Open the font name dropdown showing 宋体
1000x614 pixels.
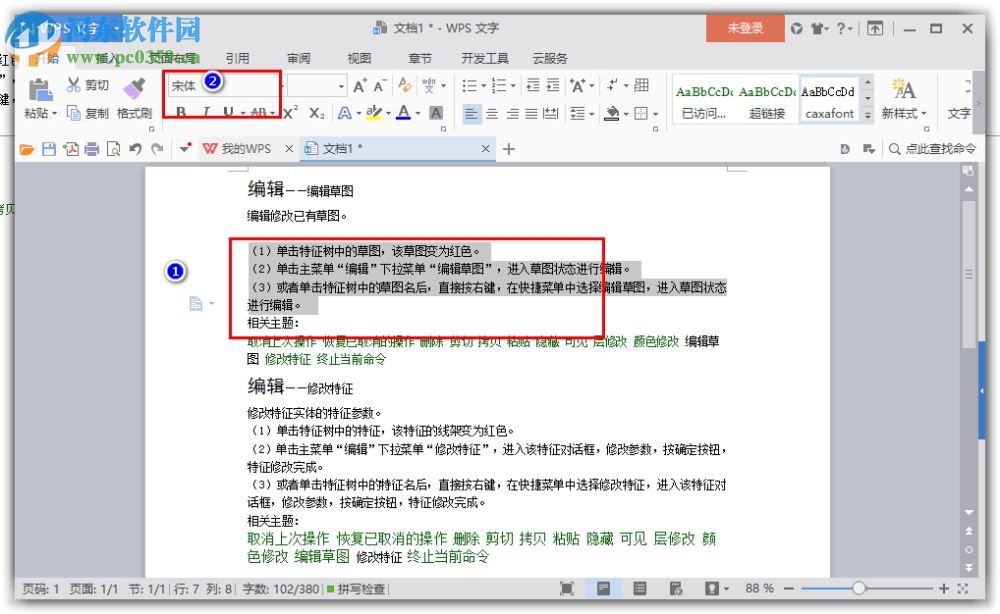coord(232,84)
